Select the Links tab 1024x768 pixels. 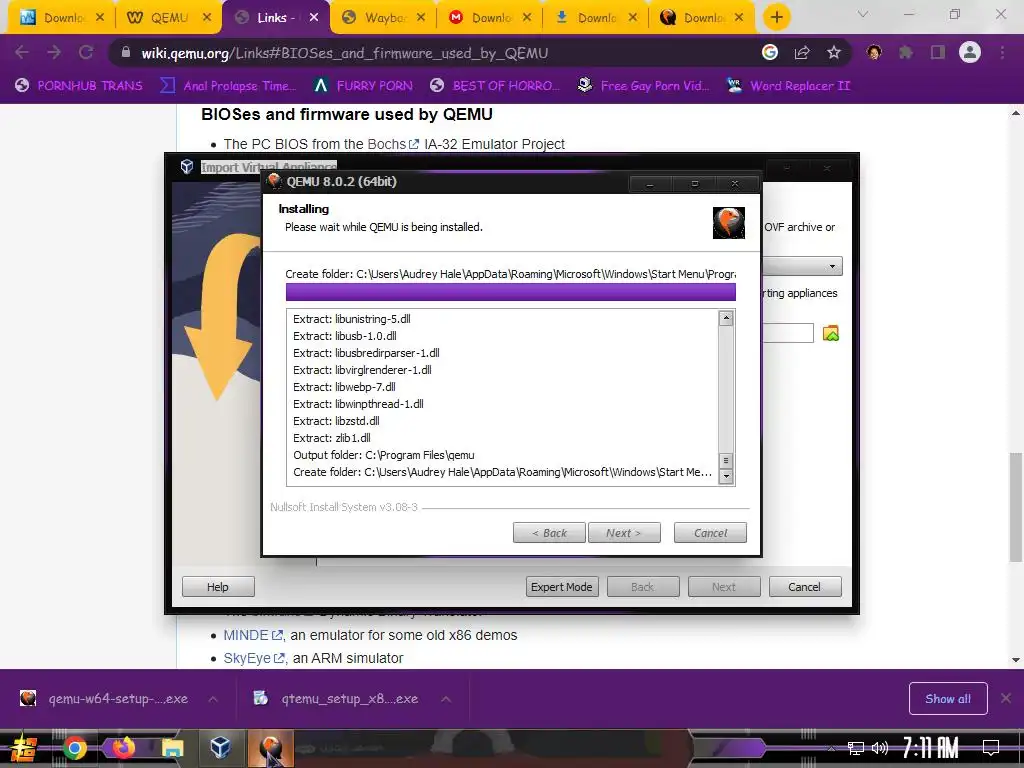(274, 18)
